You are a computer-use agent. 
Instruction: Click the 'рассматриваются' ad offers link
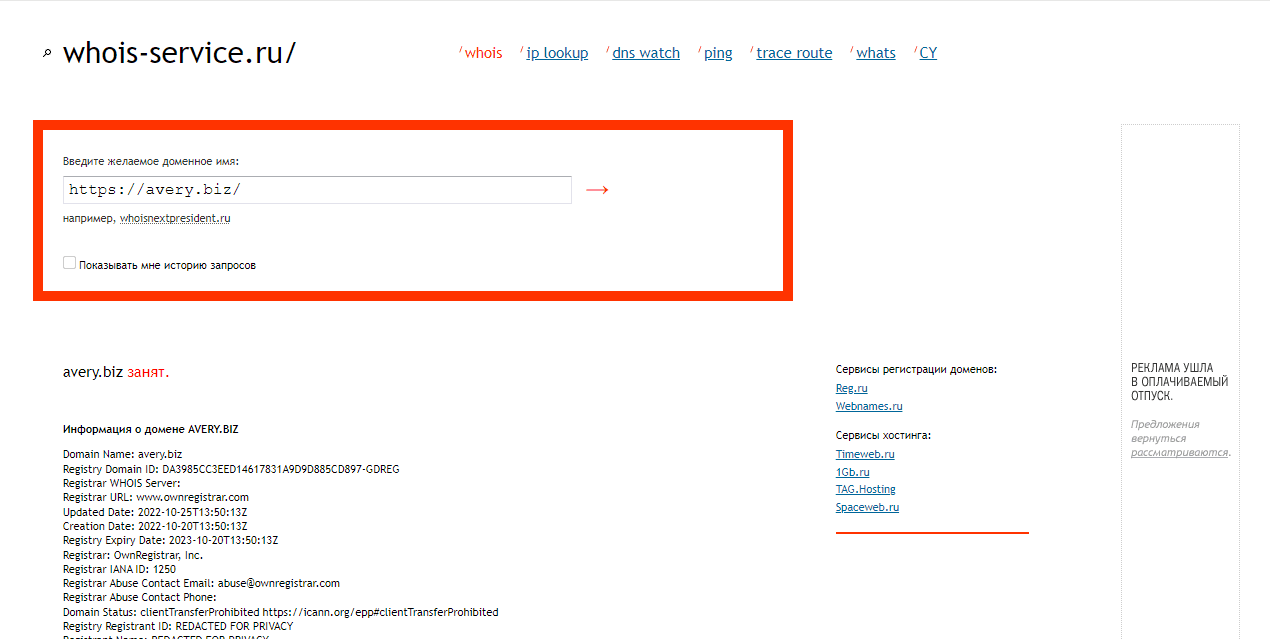(1178, 452)
